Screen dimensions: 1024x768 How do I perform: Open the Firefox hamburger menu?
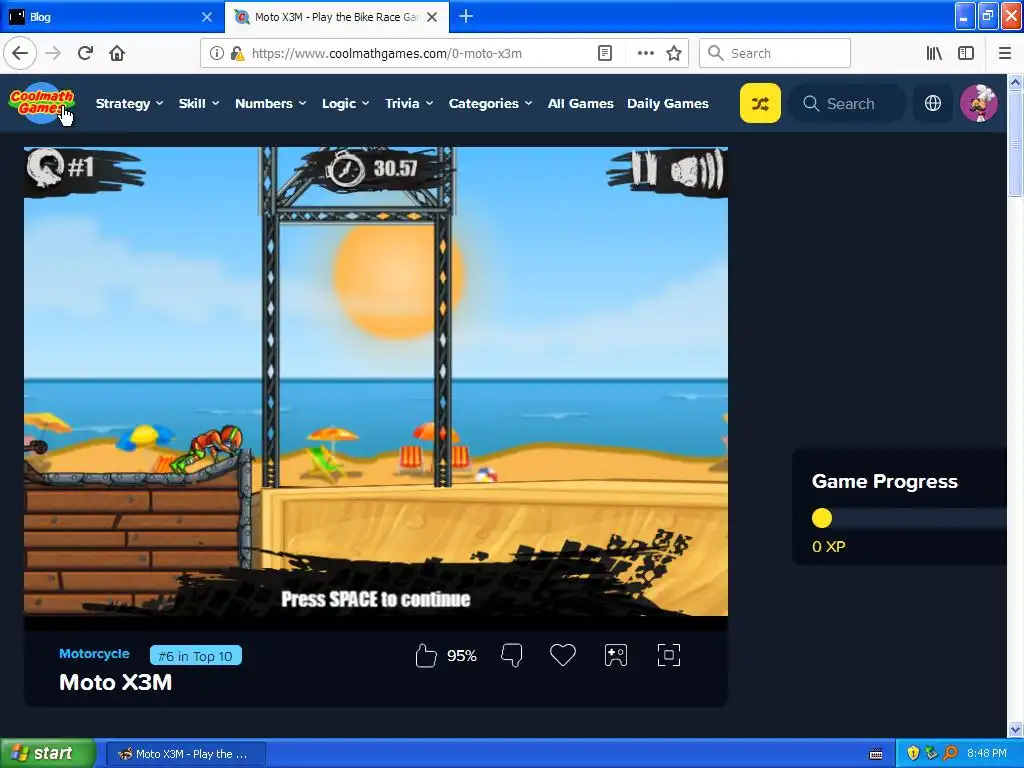[x=1005, y=53]
